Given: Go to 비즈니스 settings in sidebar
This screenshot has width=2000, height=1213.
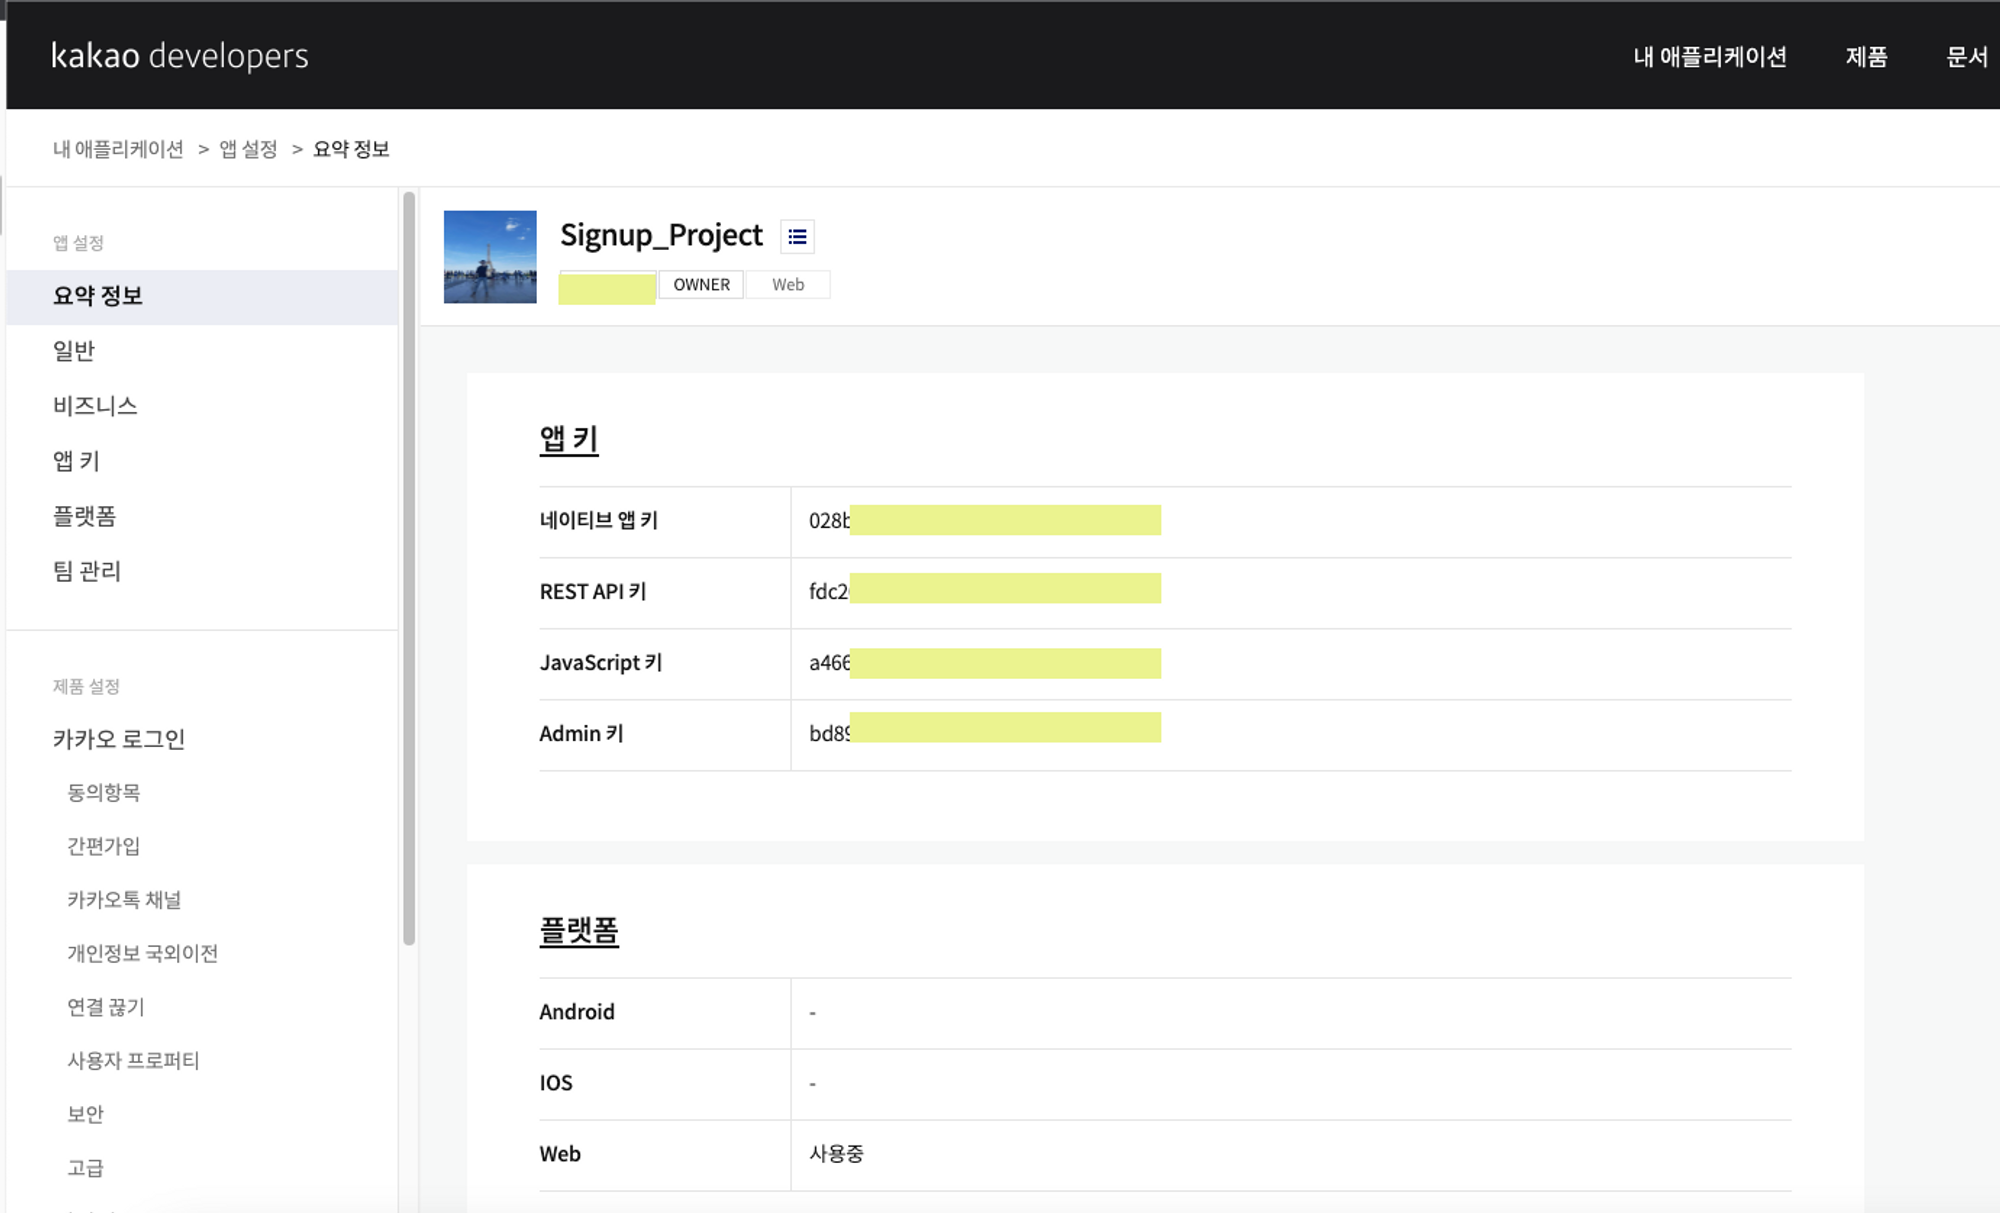Looking at the screenshot, I should (95, 406).
